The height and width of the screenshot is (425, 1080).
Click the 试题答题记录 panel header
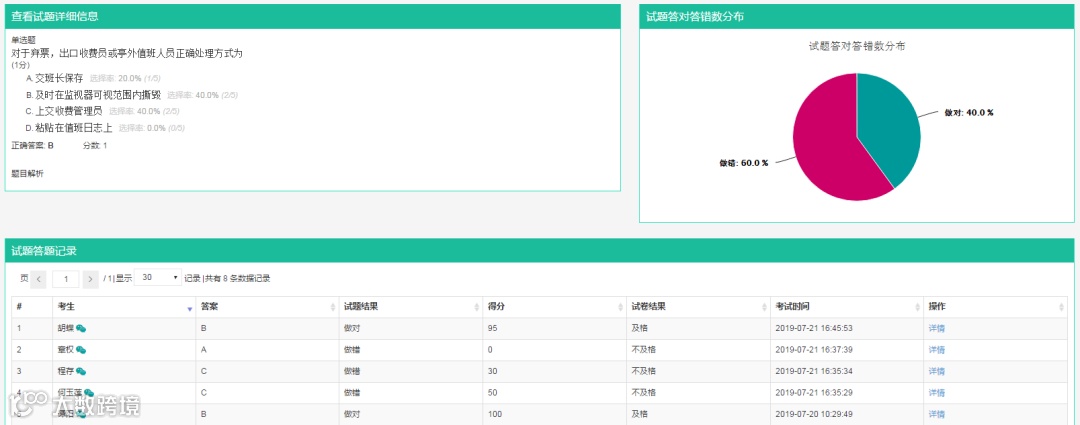coord(539,251)
